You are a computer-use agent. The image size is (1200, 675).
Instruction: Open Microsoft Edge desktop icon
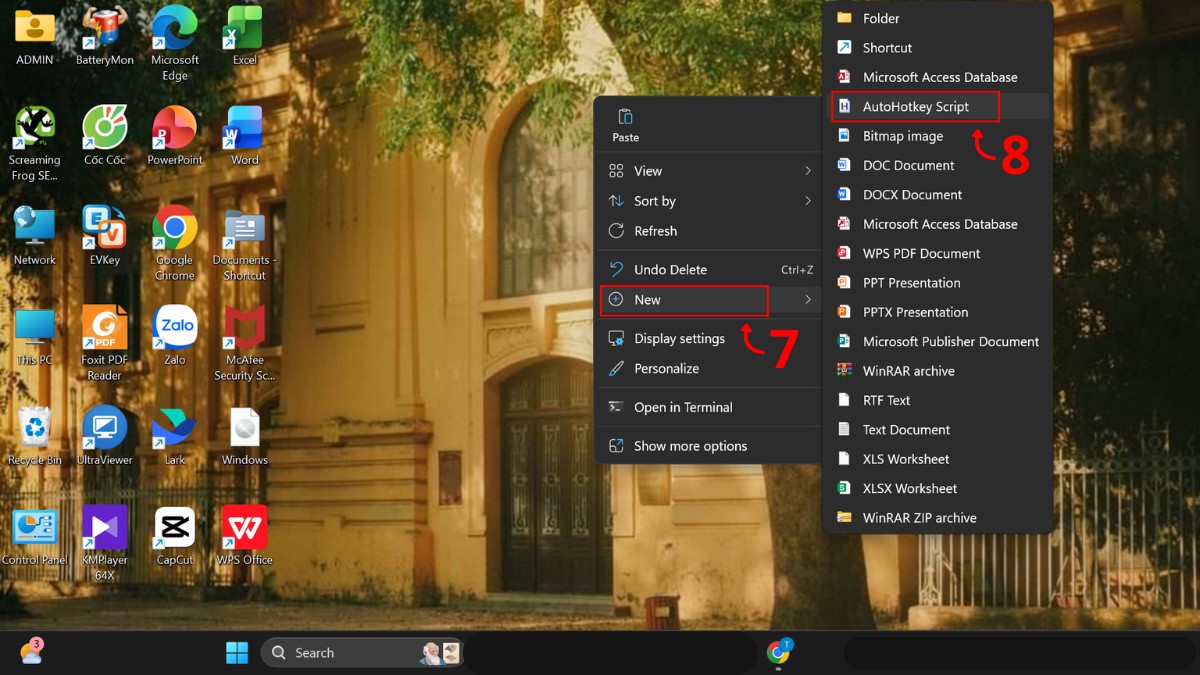pos(174,30)
